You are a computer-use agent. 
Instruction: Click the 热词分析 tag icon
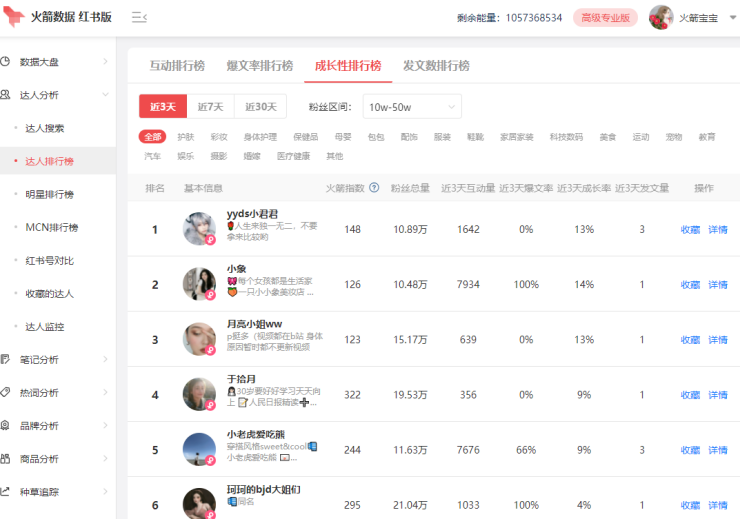coord(5,392)
